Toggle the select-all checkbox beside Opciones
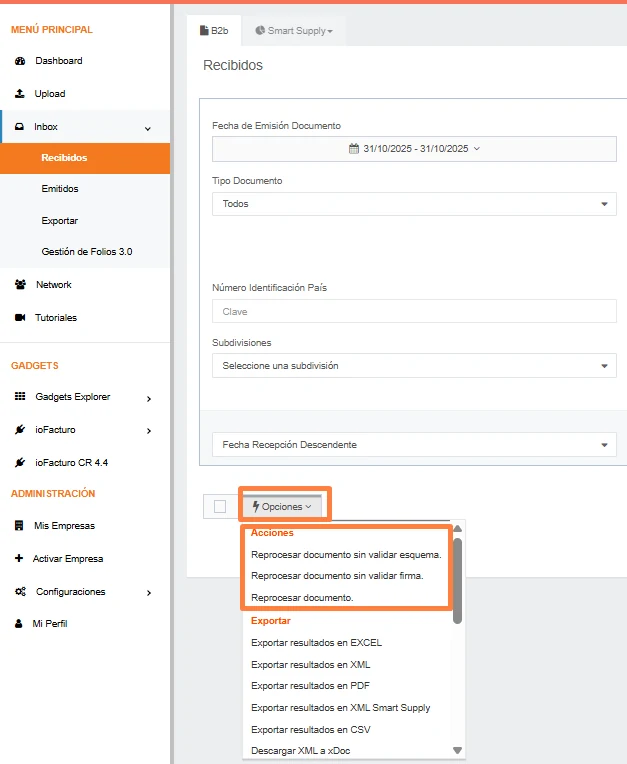This screenshot has width=627, height=764. pyautogui.click(x=220, y=507)
